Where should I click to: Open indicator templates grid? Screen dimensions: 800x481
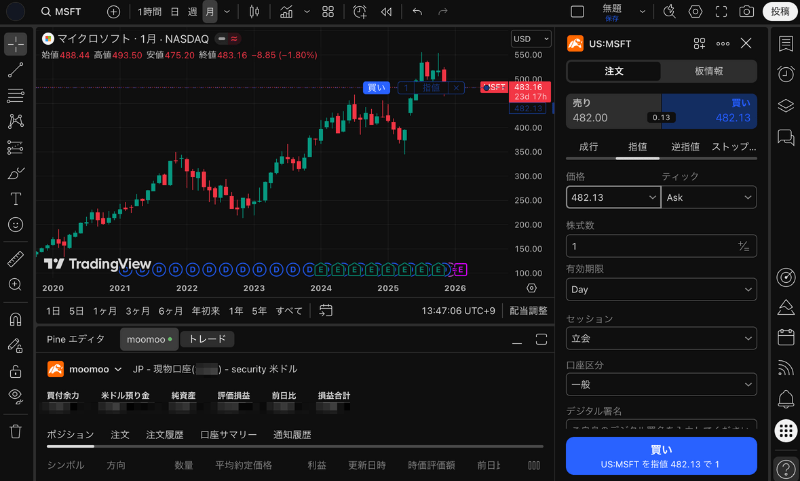(x=328, y=12)
